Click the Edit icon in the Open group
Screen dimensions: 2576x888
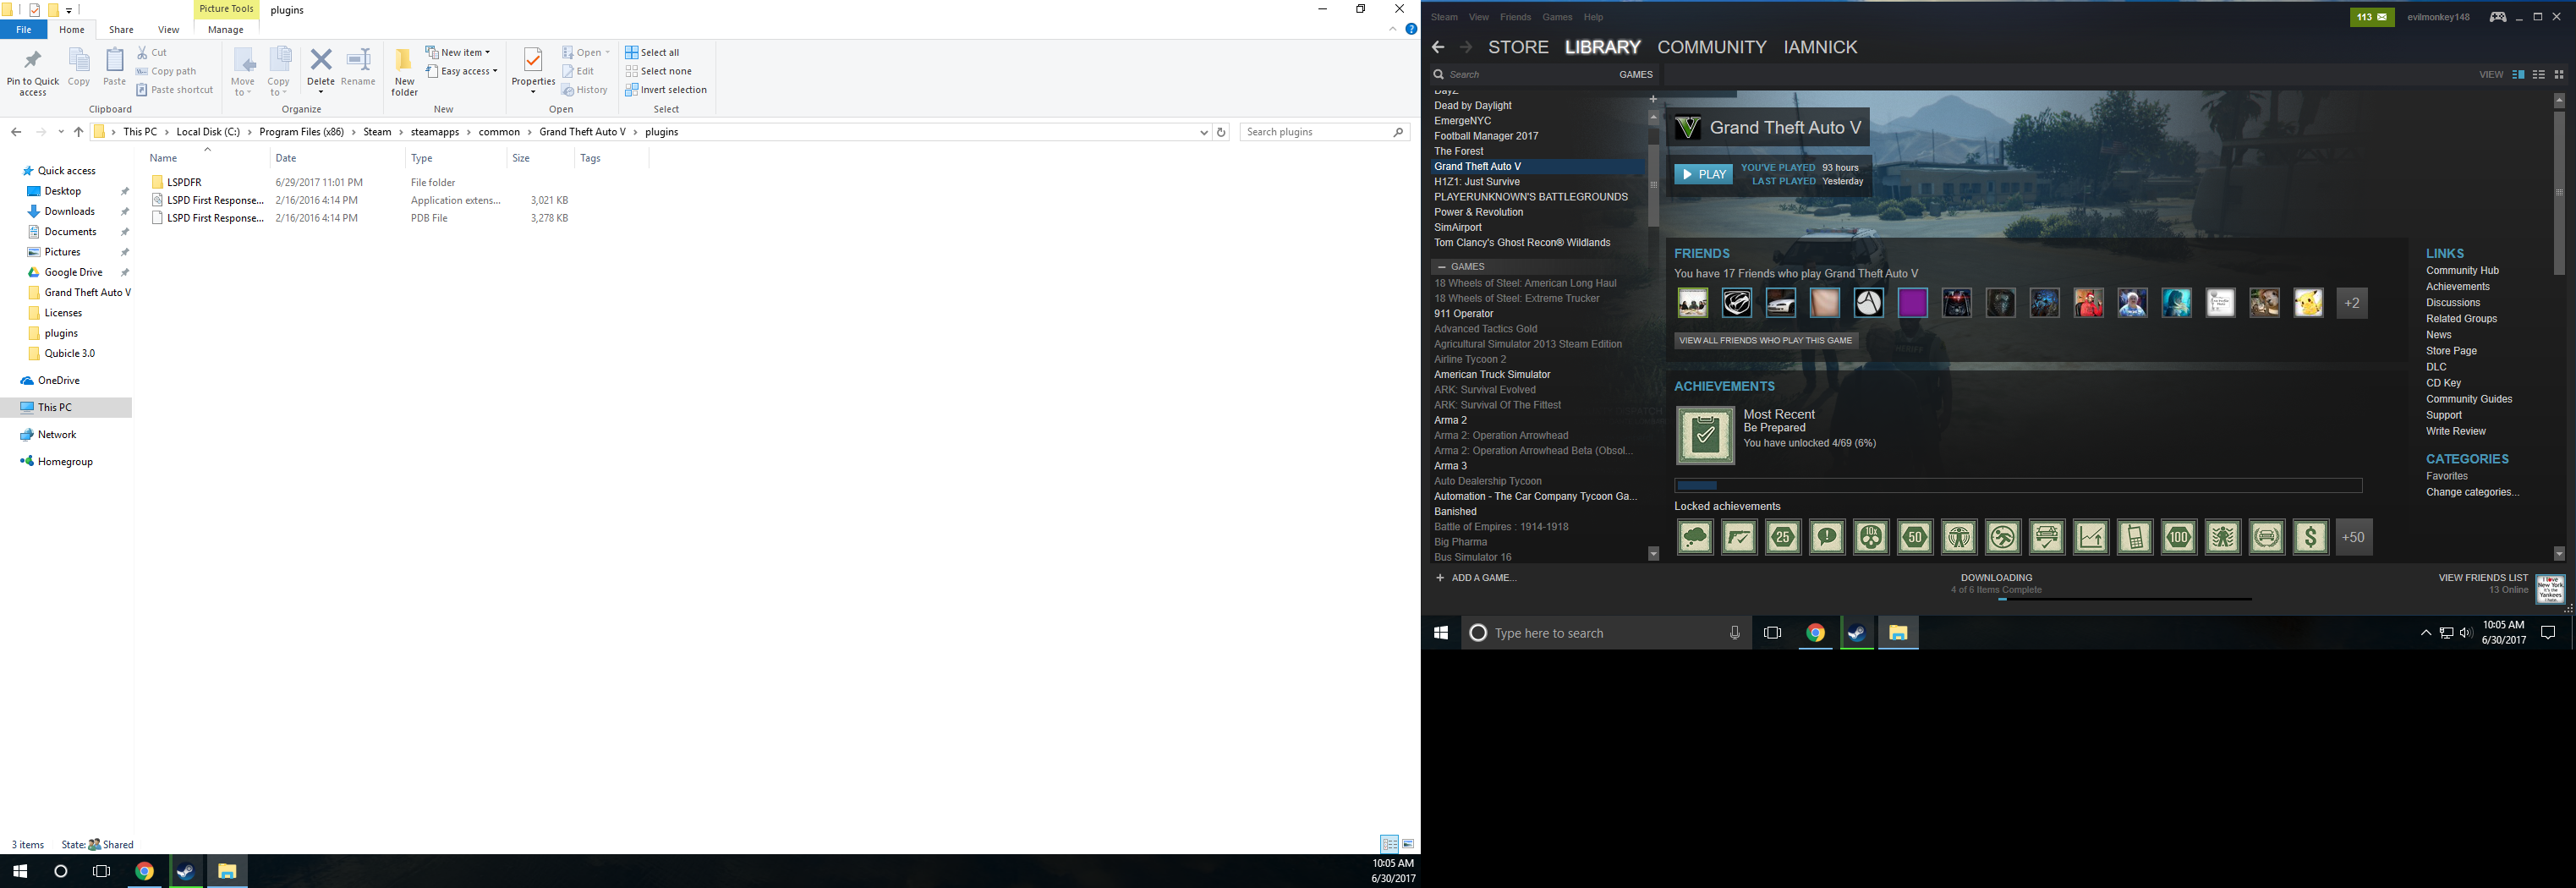tap(579, 71)
